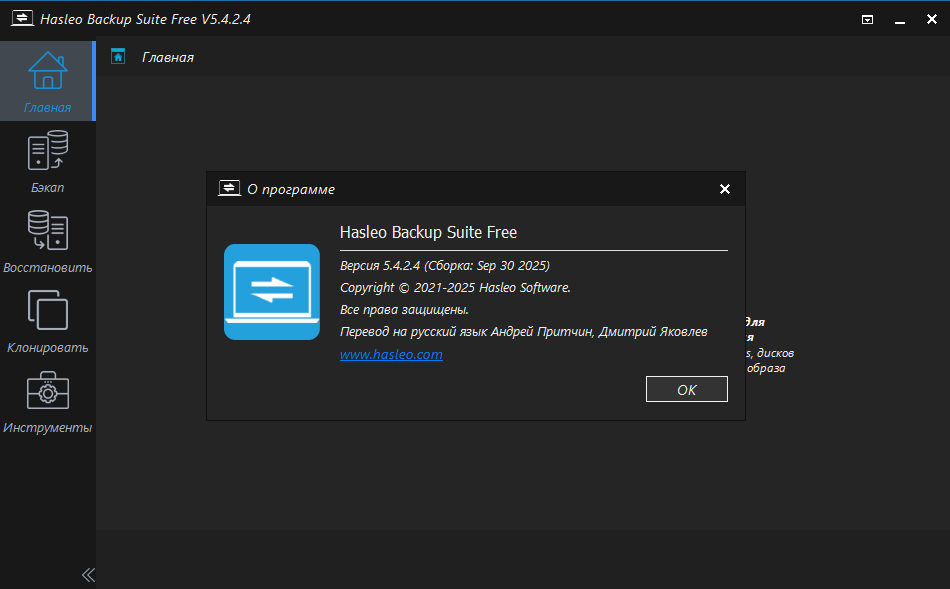Click the Версия 5.4.2.4 build text
This screenshot has height=589, width=950.
(445, 266)
